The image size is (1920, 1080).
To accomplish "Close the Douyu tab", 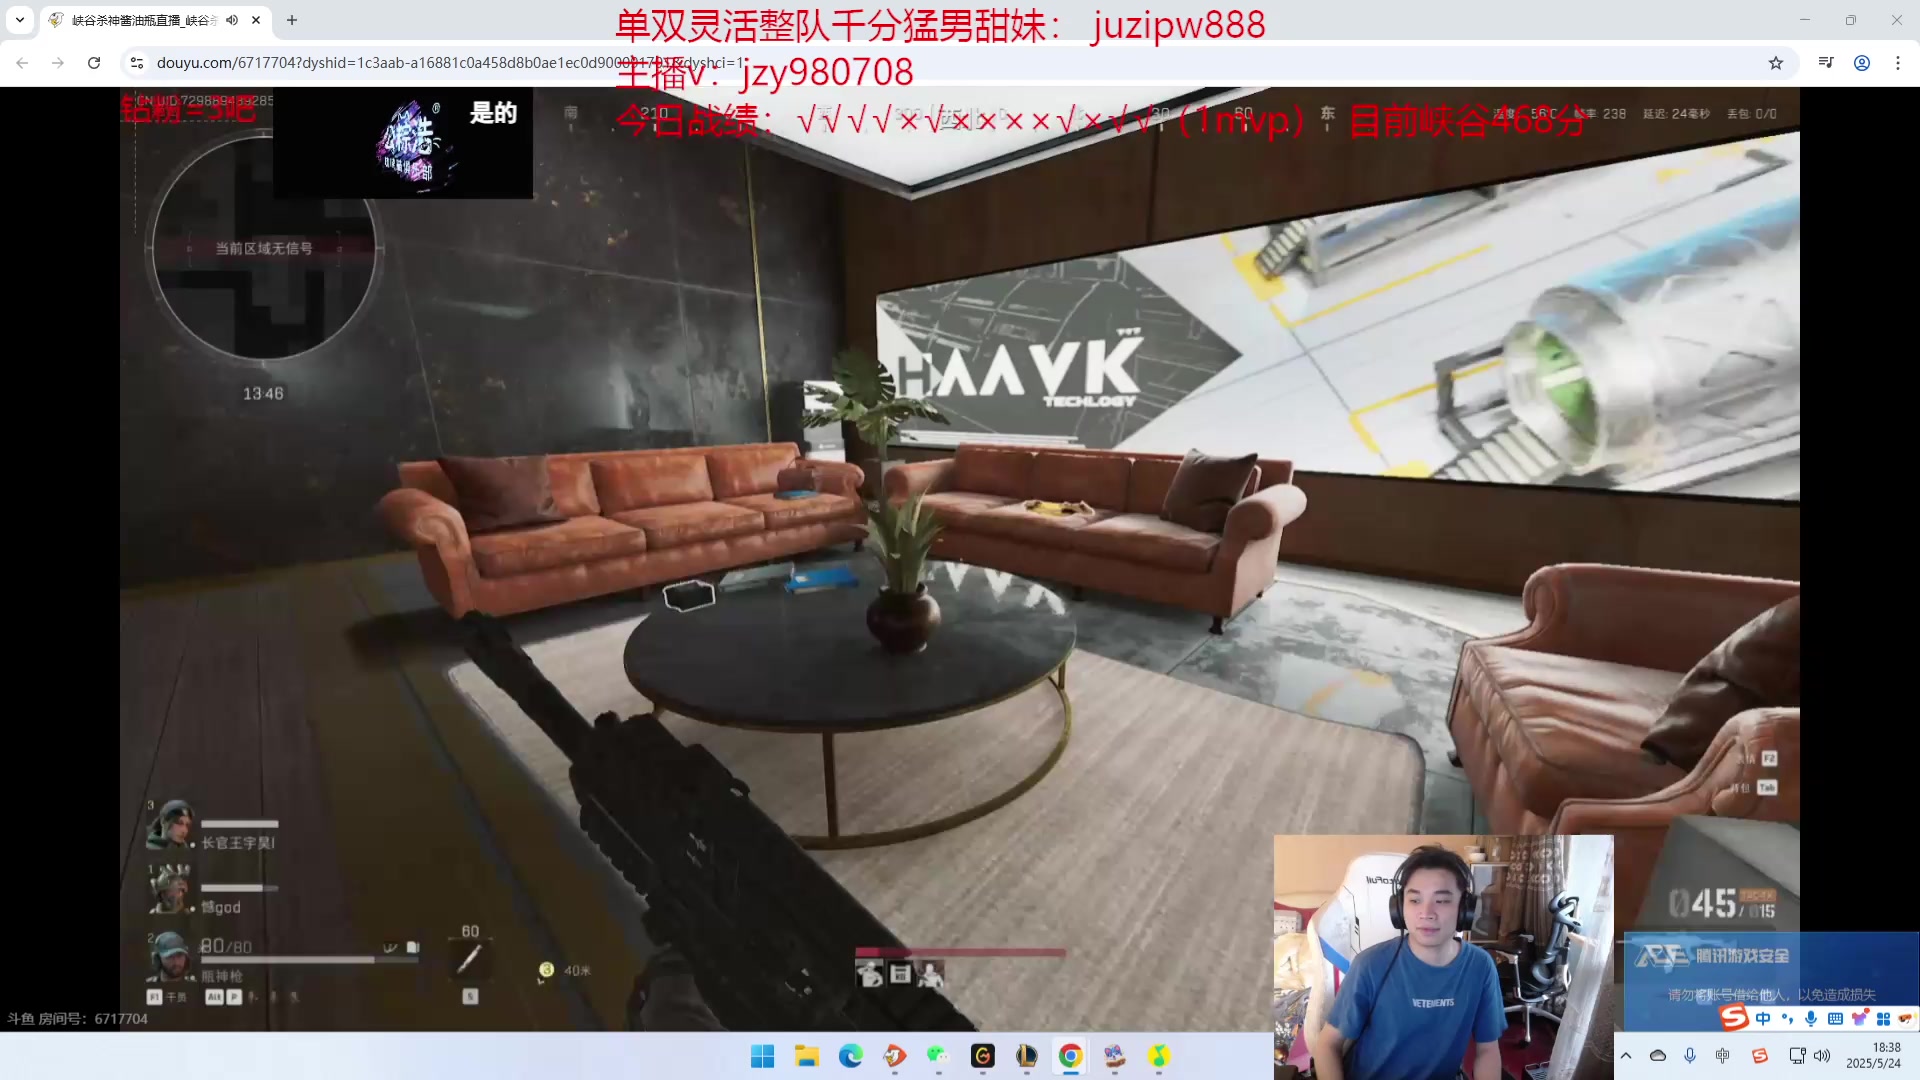I will [256, 20].
